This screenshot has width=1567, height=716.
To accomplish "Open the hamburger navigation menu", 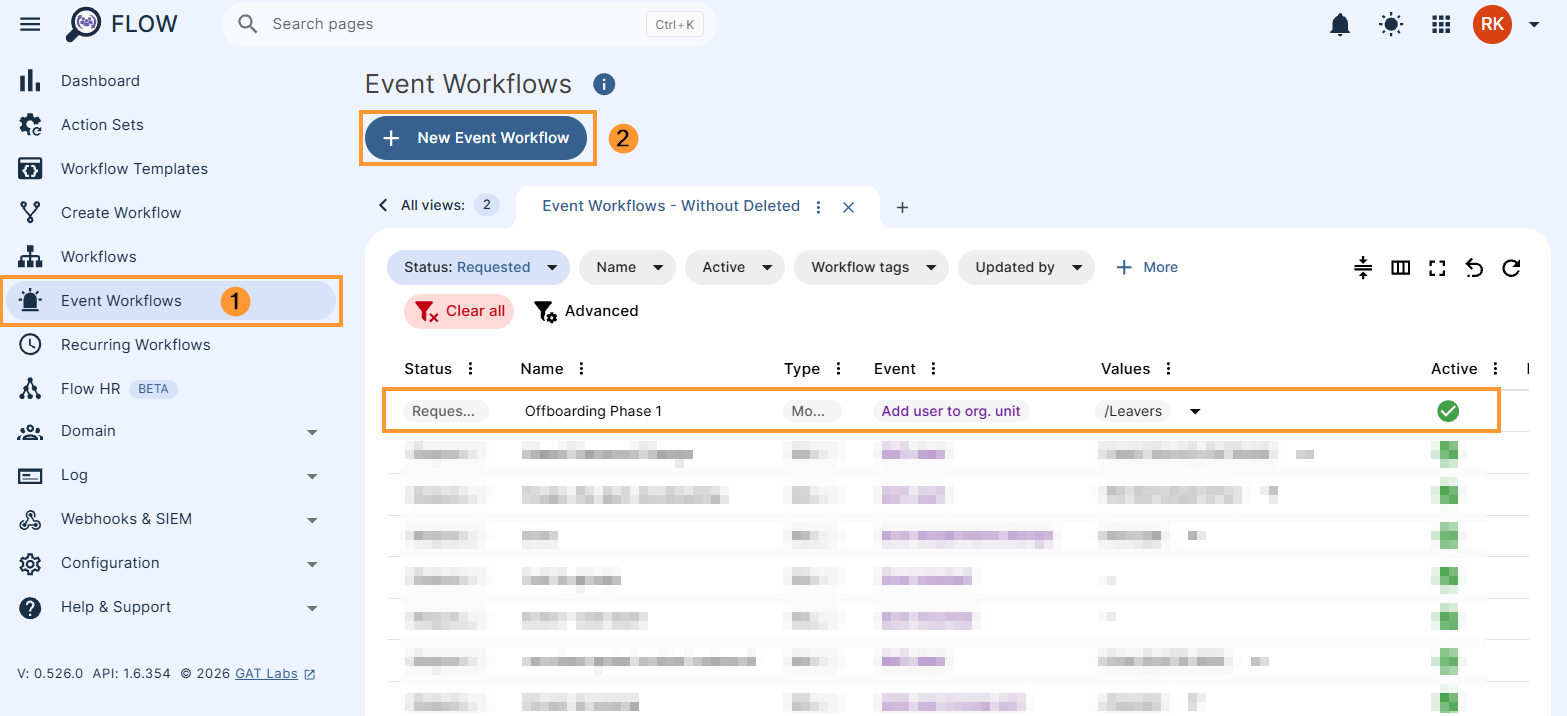I will click(x=30, y=24).
